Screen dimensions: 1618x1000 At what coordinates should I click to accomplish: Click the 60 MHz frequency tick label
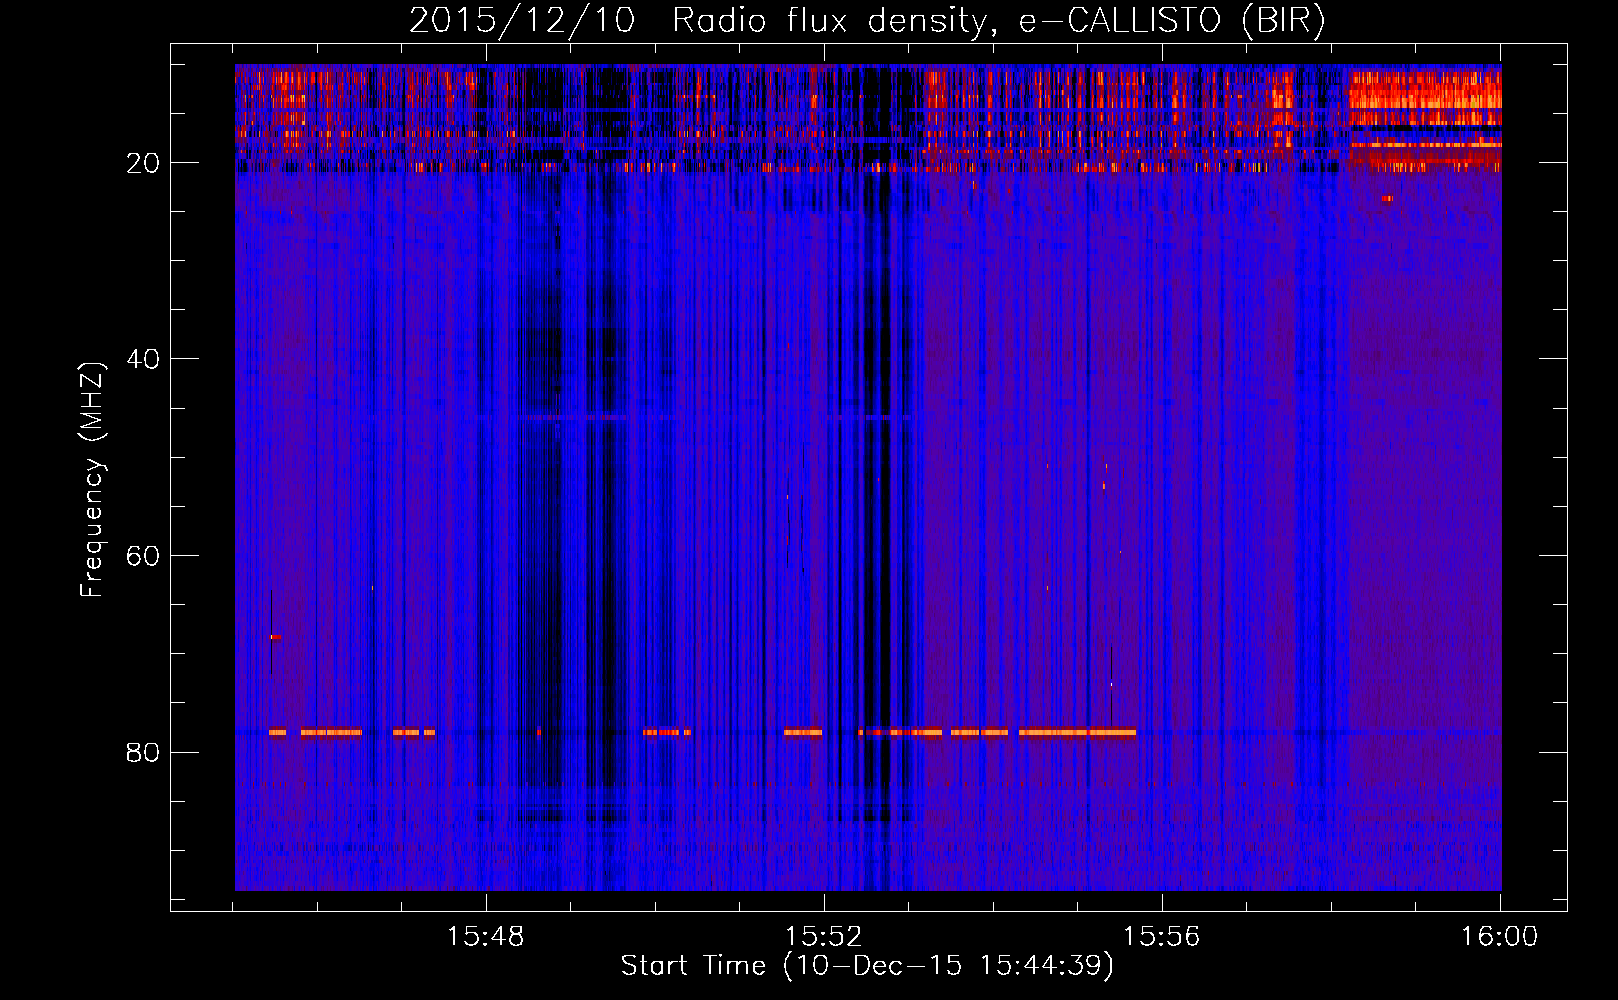[143, 555]
